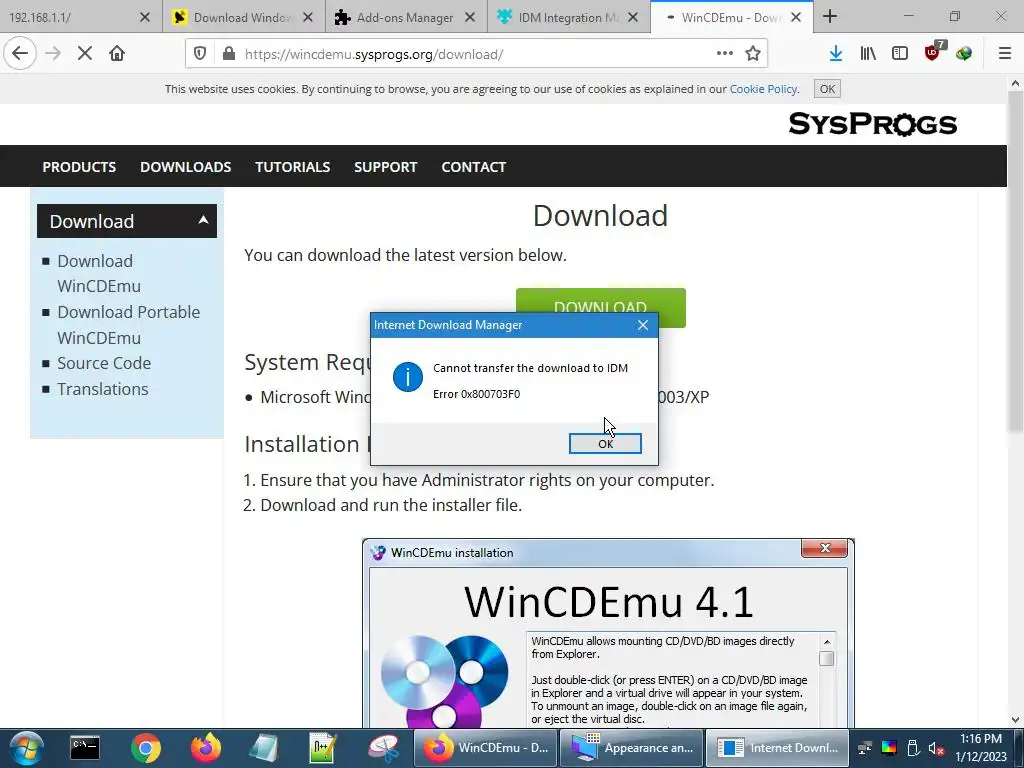The width and height of the screenshot is (1024, 768).
Task: Open the taskbar clock showing 1:16 PM
Action: pos(980,748)
